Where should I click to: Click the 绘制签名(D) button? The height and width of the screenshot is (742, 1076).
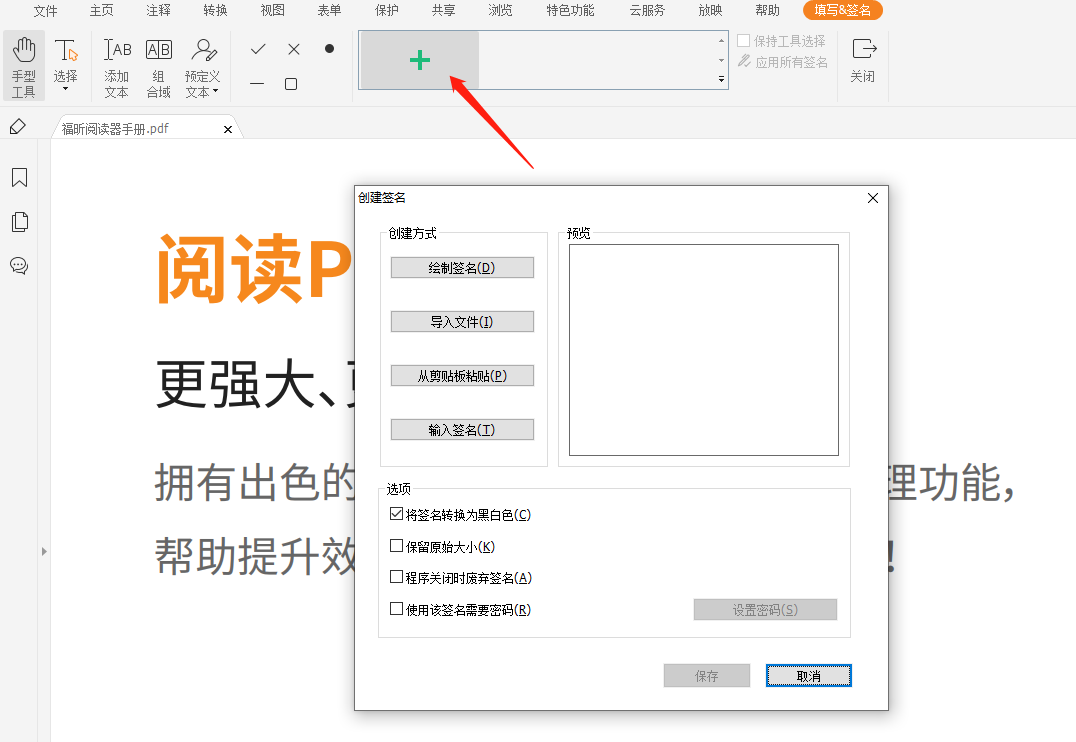pos(462,268)
